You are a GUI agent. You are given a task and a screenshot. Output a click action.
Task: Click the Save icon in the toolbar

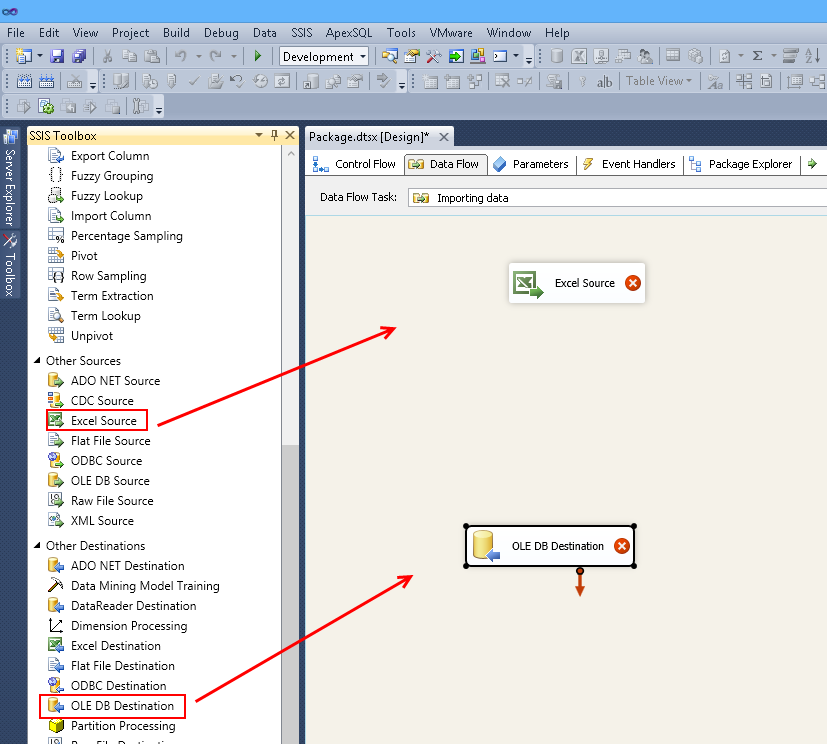click(57, 56)
